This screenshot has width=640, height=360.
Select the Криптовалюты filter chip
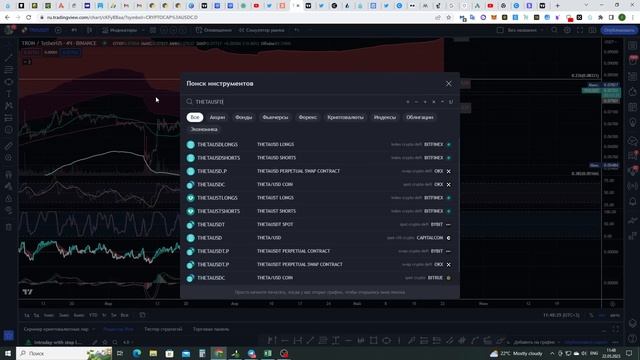345,117
